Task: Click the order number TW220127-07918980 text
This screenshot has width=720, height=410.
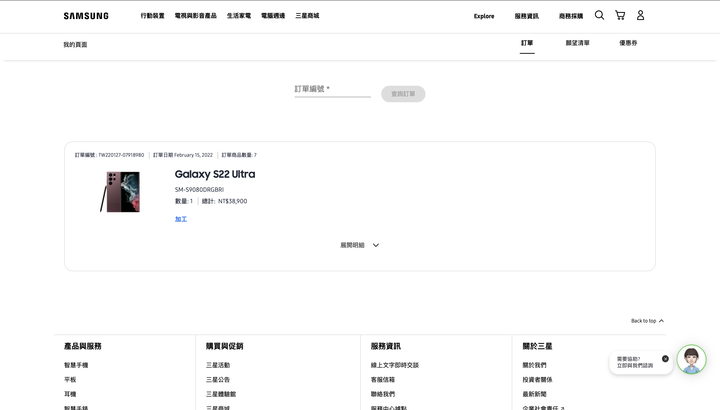Action: coord(121,155)
